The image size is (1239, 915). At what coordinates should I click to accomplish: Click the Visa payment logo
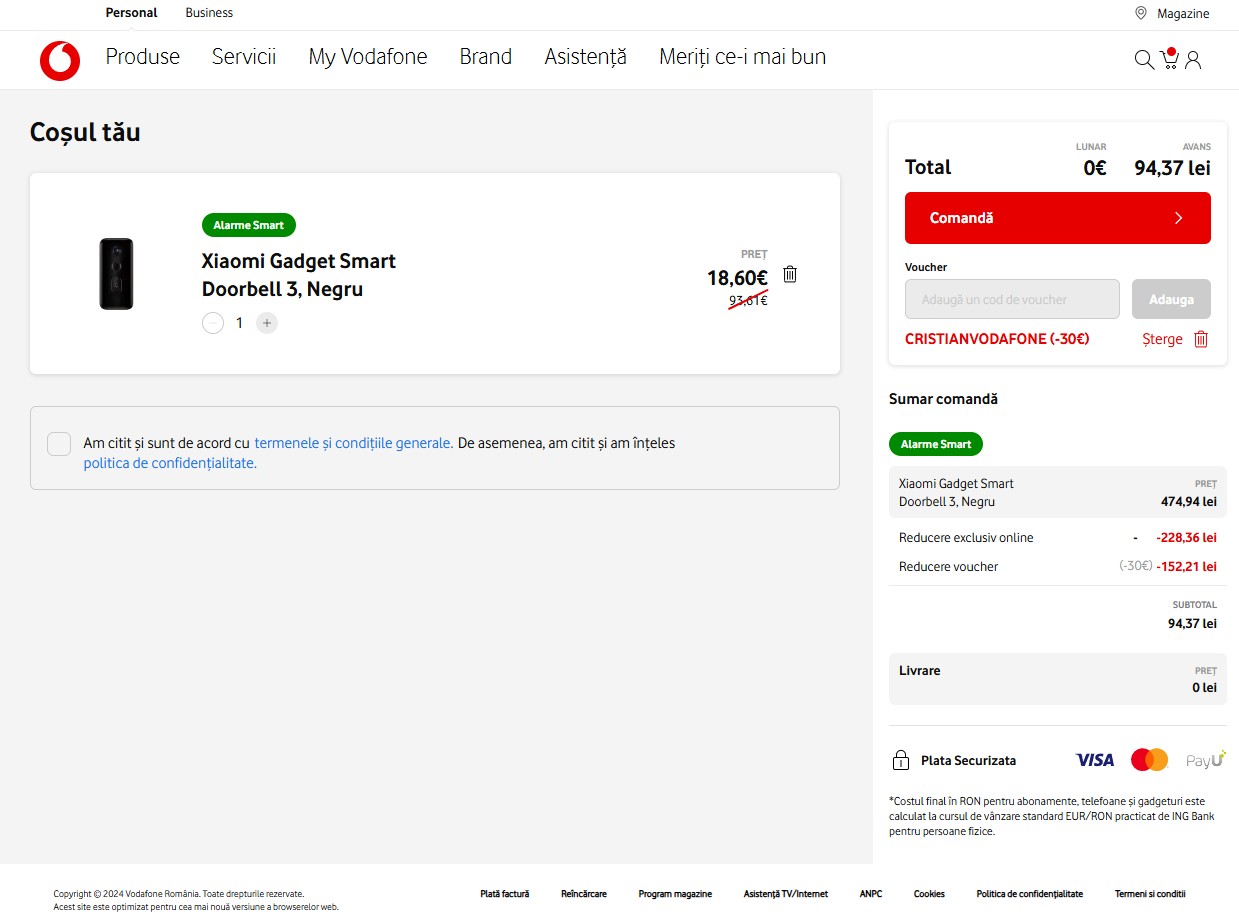[x=1095, y=760]
